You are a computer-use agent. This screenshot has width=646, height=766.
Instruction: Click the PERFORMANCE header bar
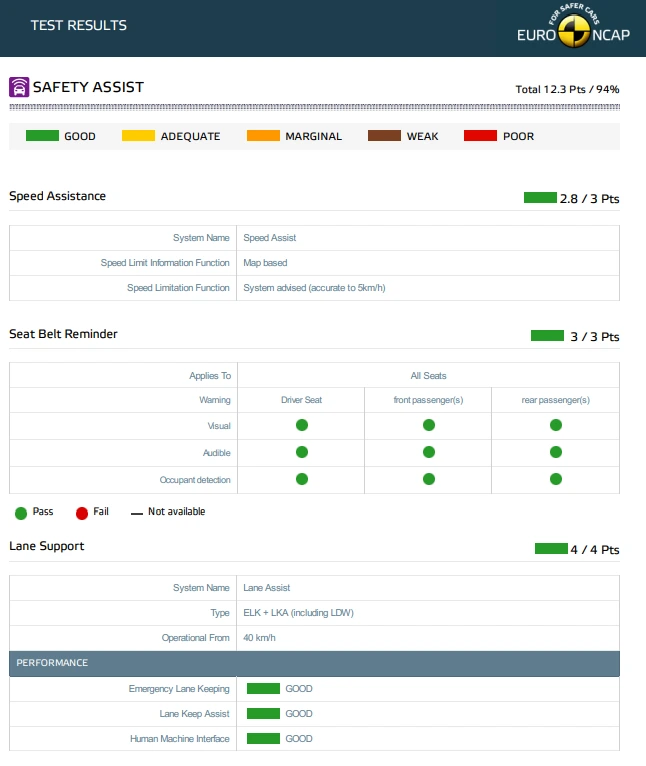[314, 663]
